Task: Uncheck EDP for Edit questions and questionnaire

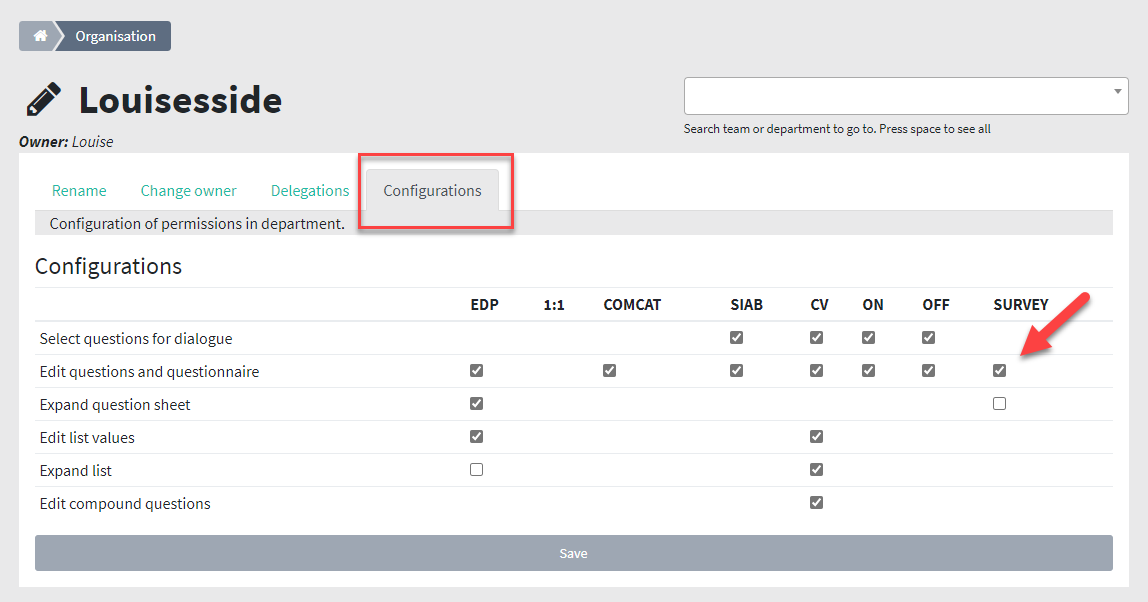Action: tap(477, 371)
